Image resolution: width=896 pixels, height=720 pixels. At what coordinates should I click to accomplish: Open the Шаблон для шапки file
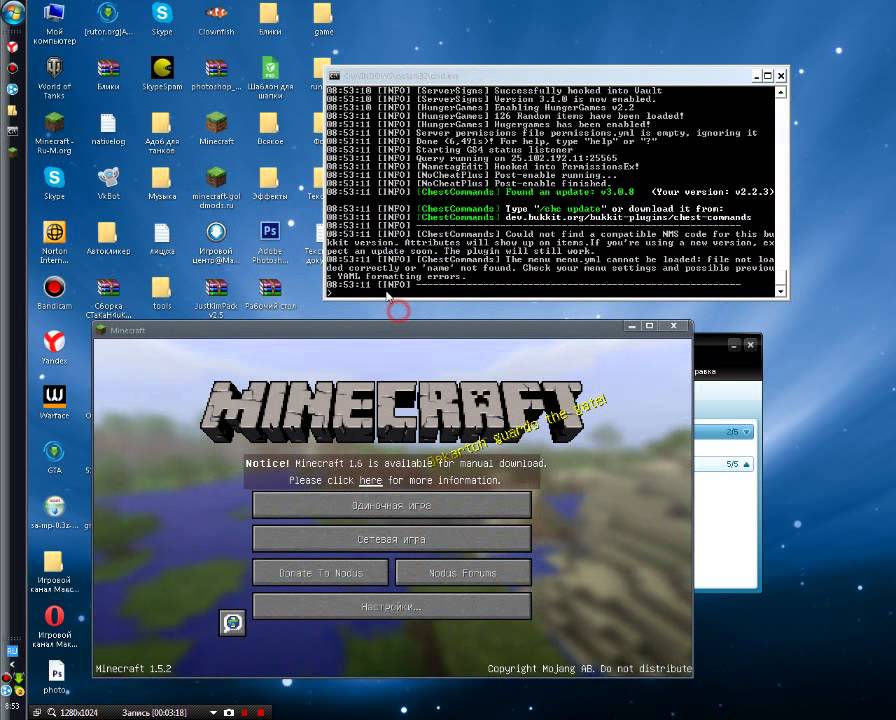coord(270,78)
